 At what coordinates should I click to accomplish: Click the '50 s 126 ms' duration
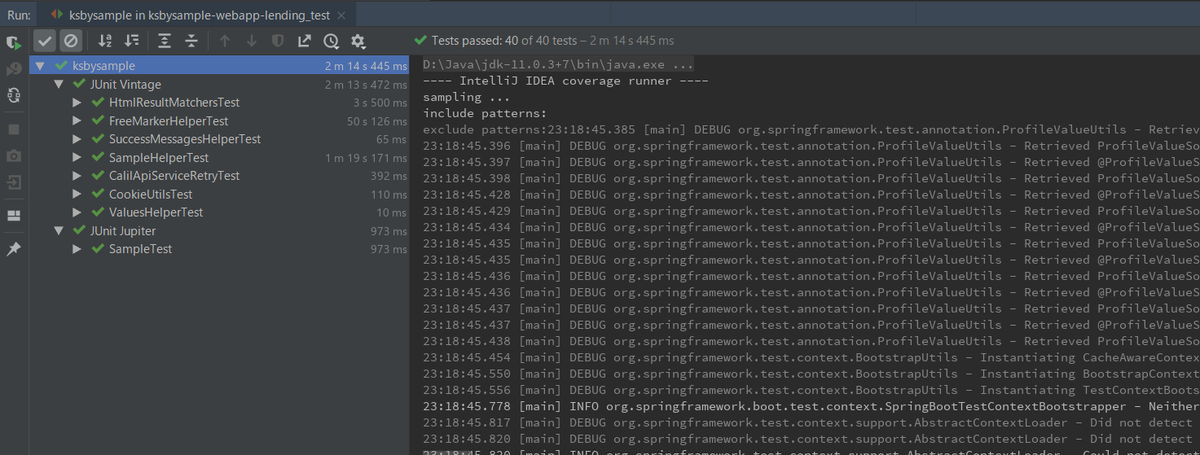(x=376, y=121)
